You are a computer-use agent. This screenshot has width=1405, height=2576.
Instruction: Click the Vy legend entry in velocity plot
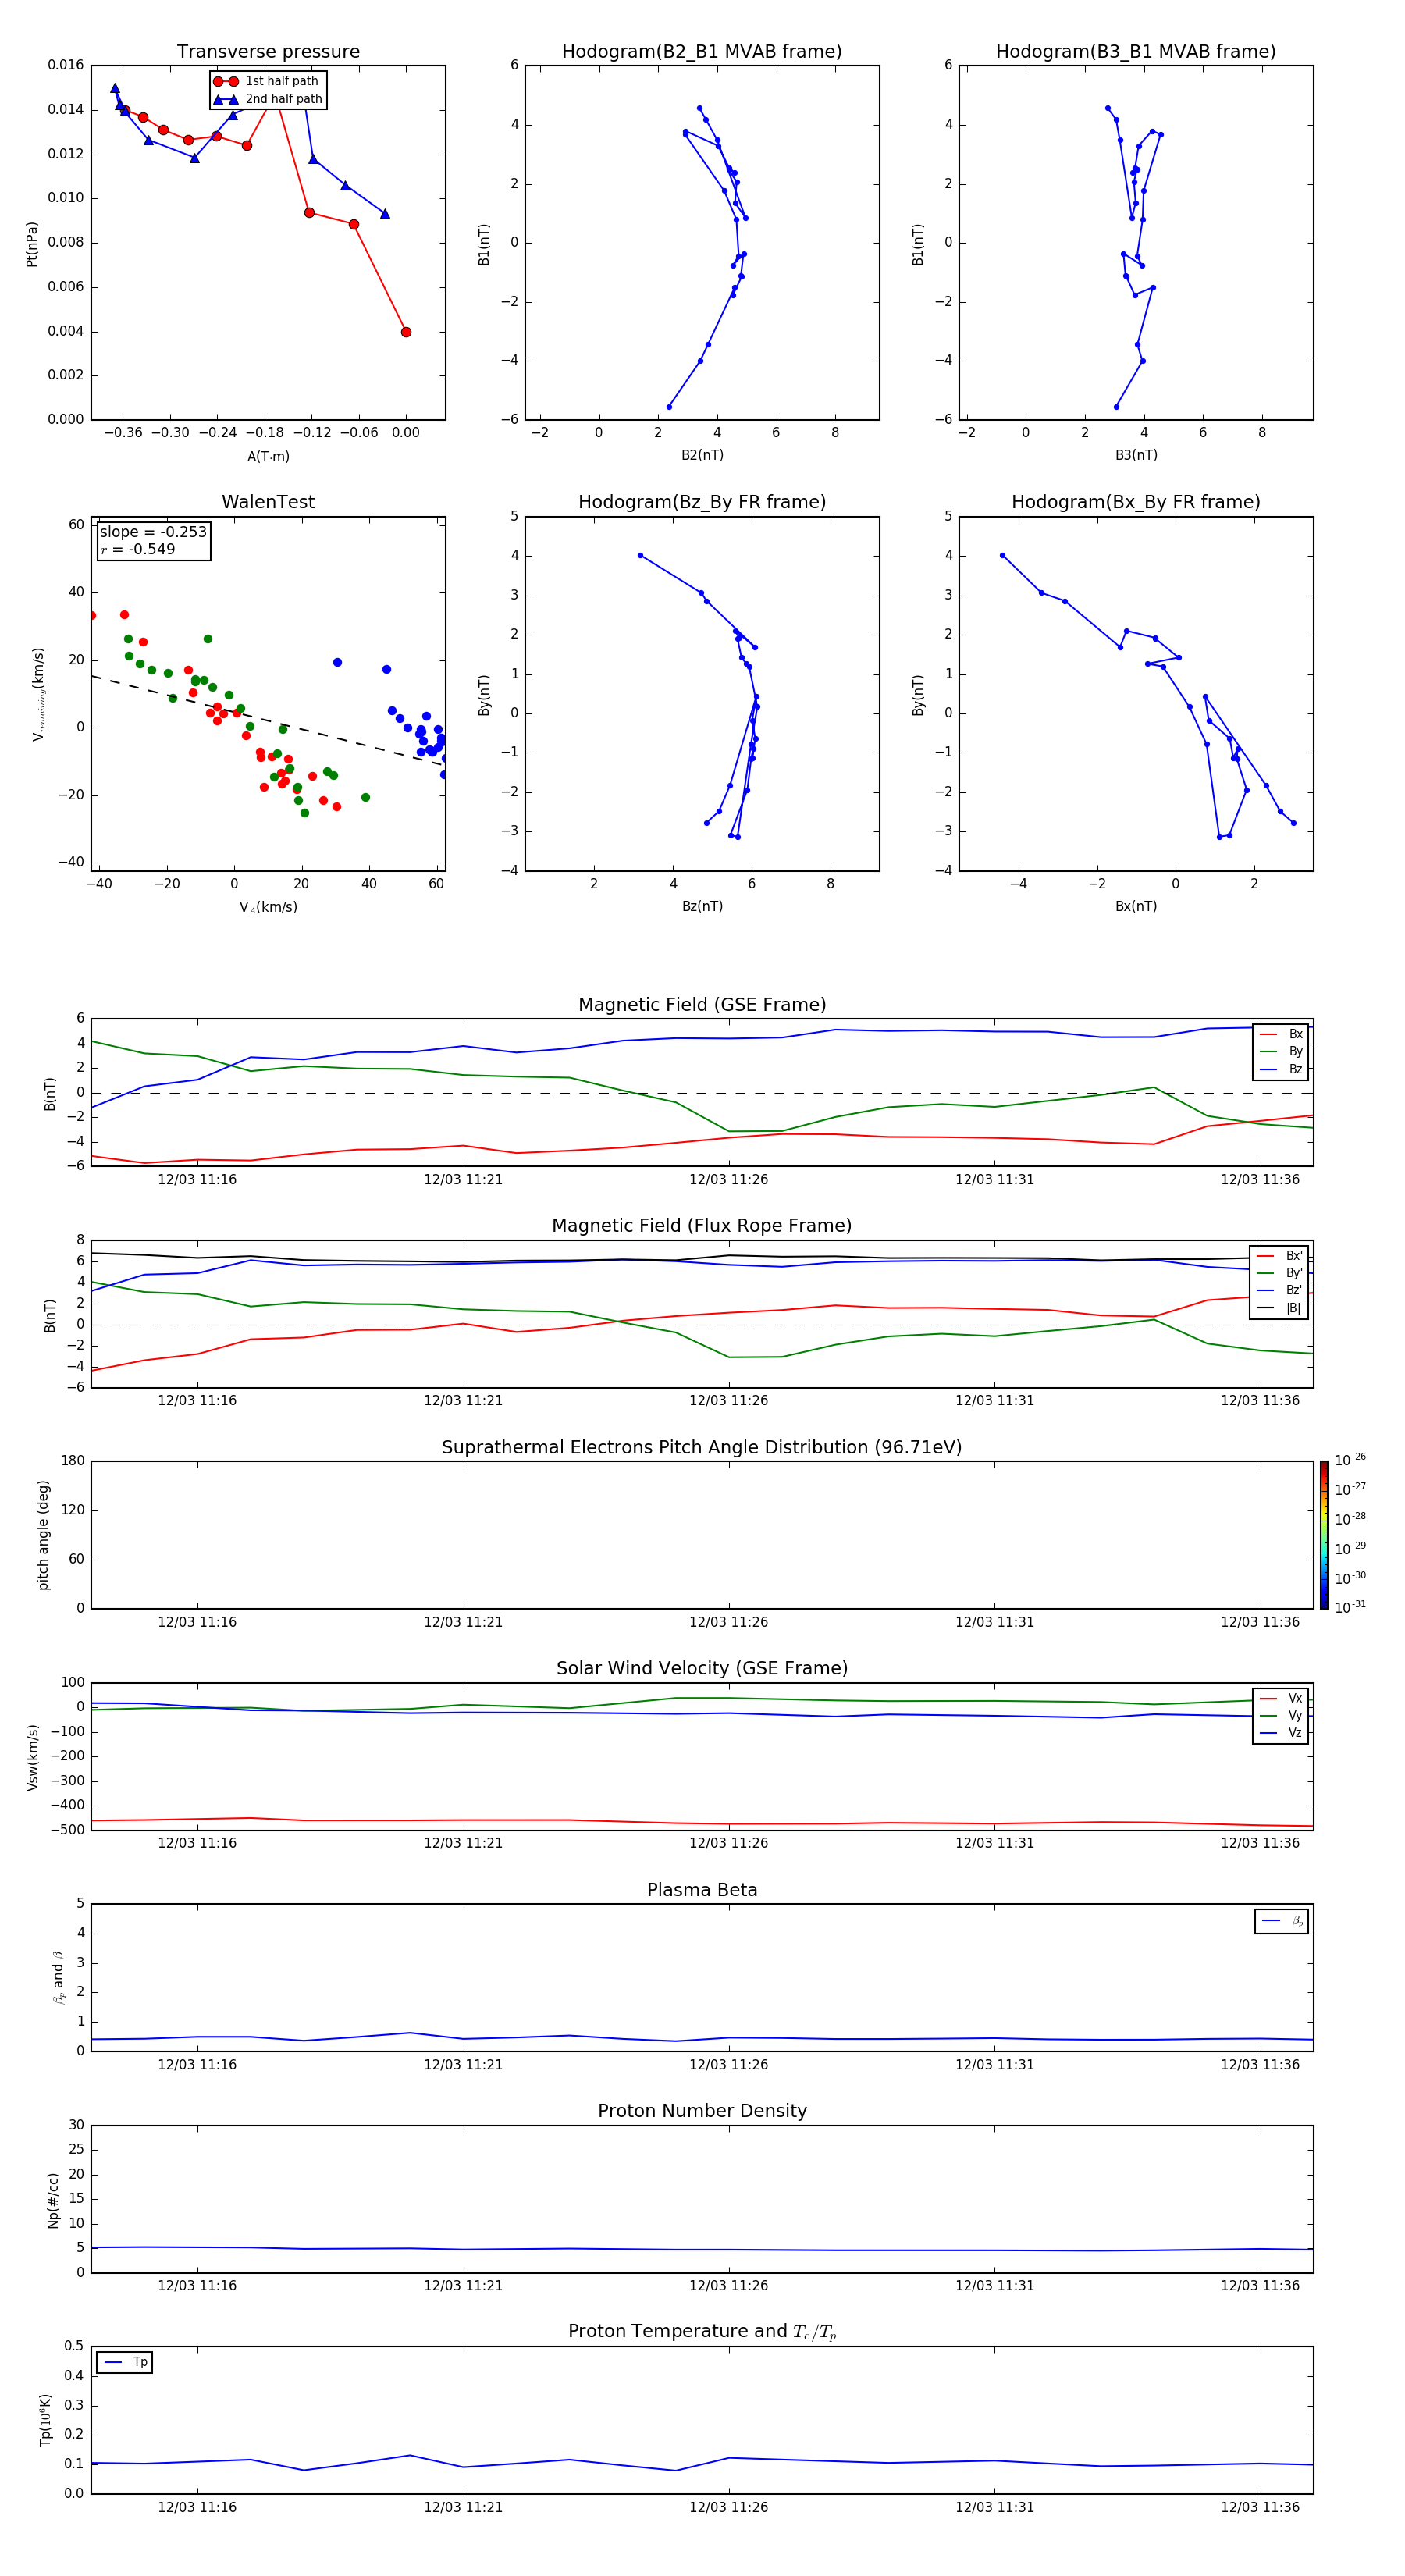click(x=1281, y=1716)
